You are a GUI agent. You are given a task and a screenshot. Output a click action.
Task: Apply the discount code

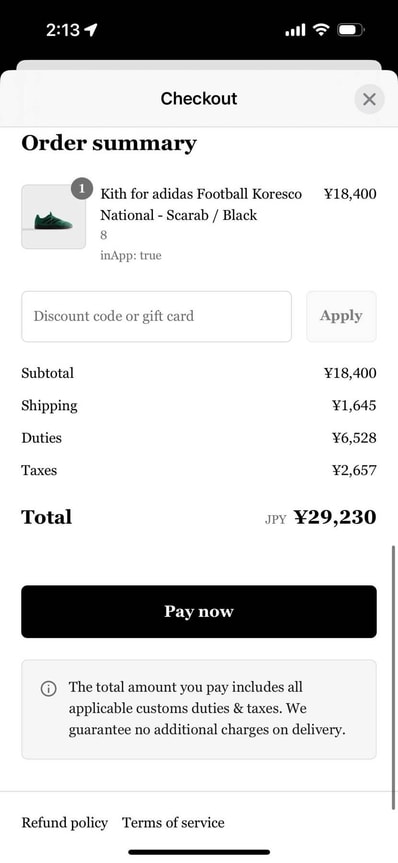(x=341, y=316)
